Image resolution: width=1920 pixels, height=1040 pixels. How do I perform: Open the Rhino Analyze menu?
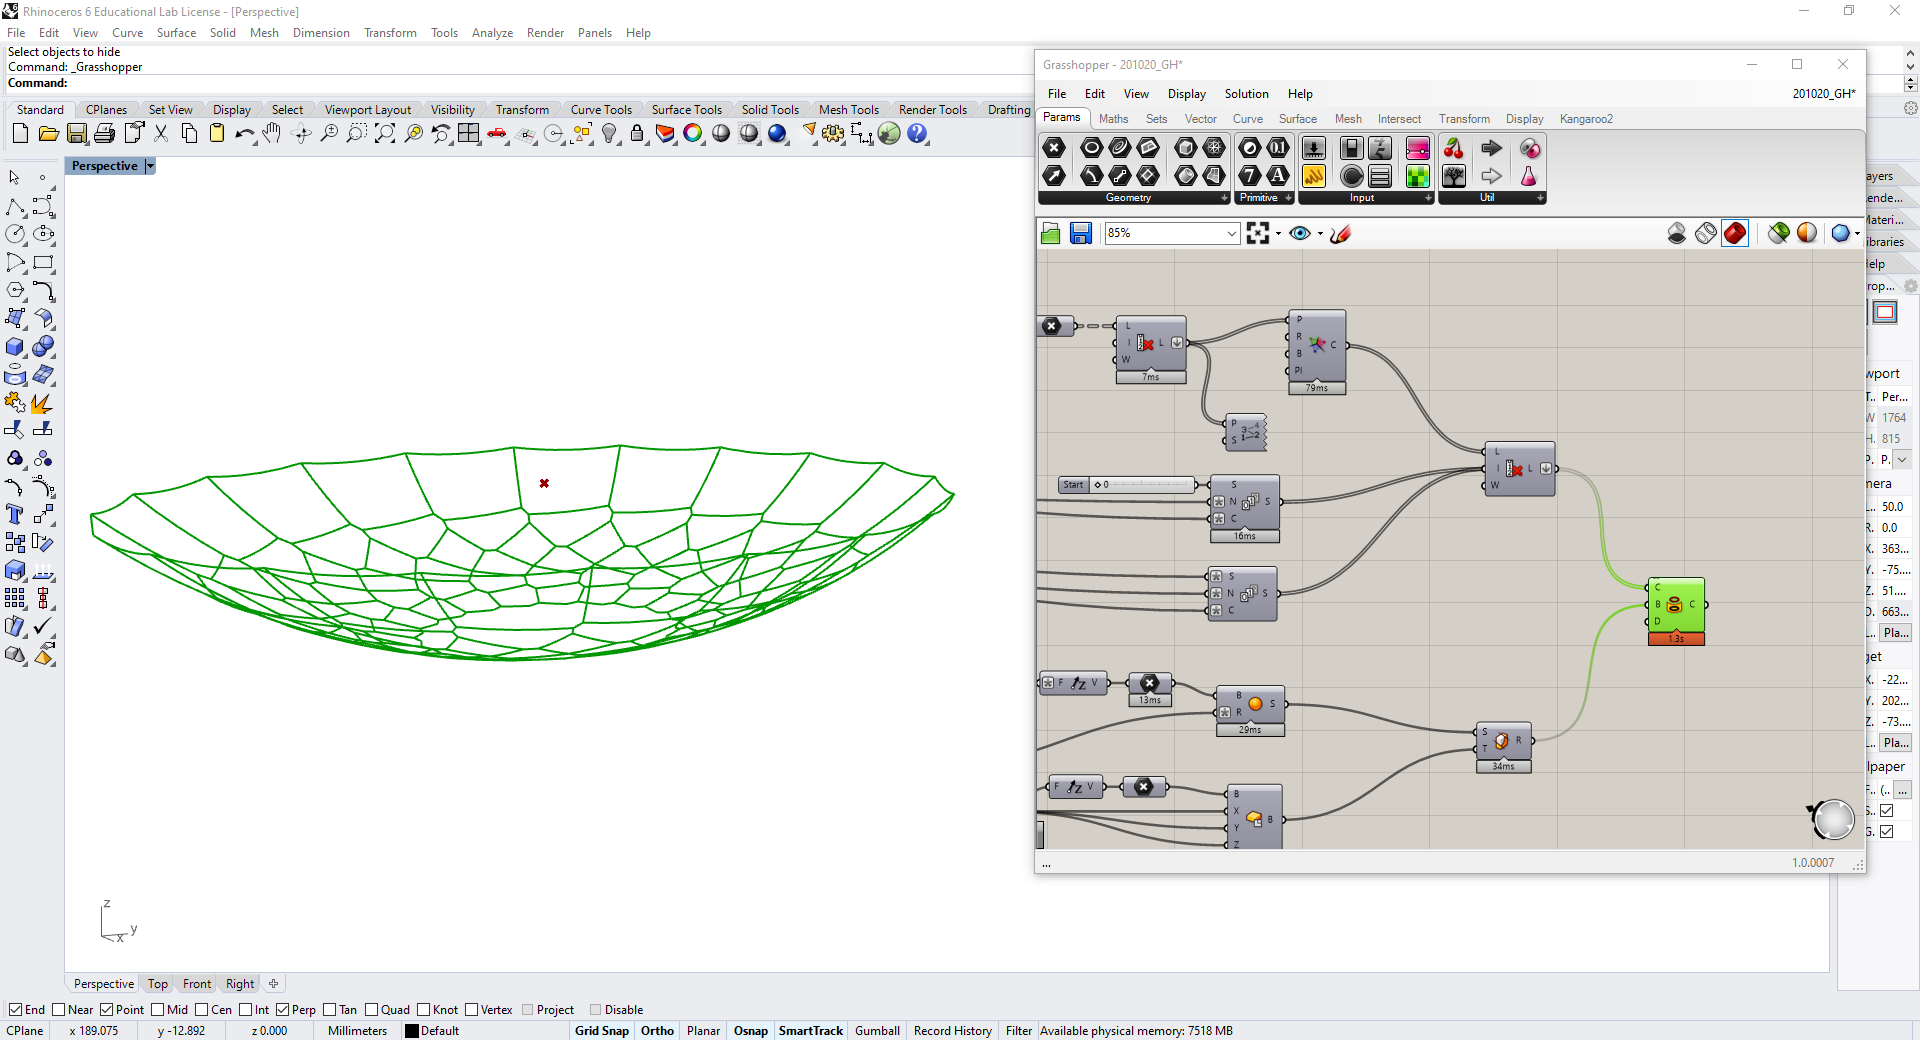click(x=492, y=33)
